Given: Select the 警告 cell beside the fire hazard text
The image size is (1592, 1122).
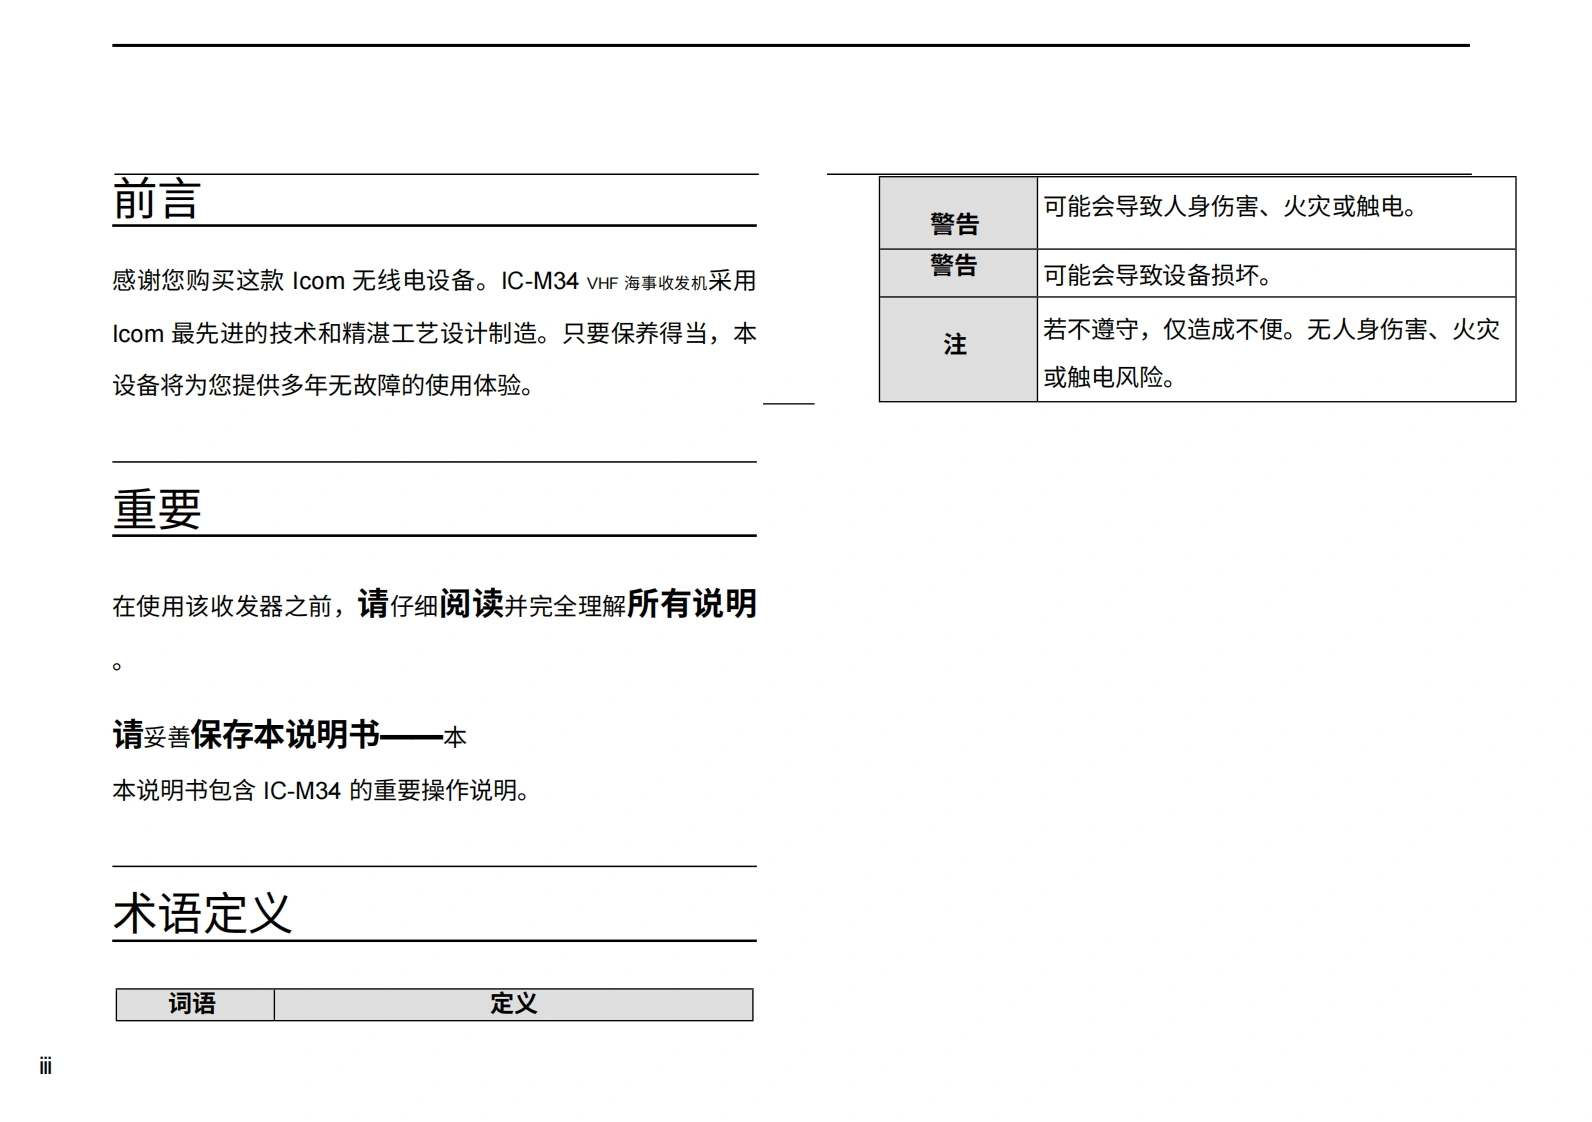Looking at the screenshot, I should 956,222.
